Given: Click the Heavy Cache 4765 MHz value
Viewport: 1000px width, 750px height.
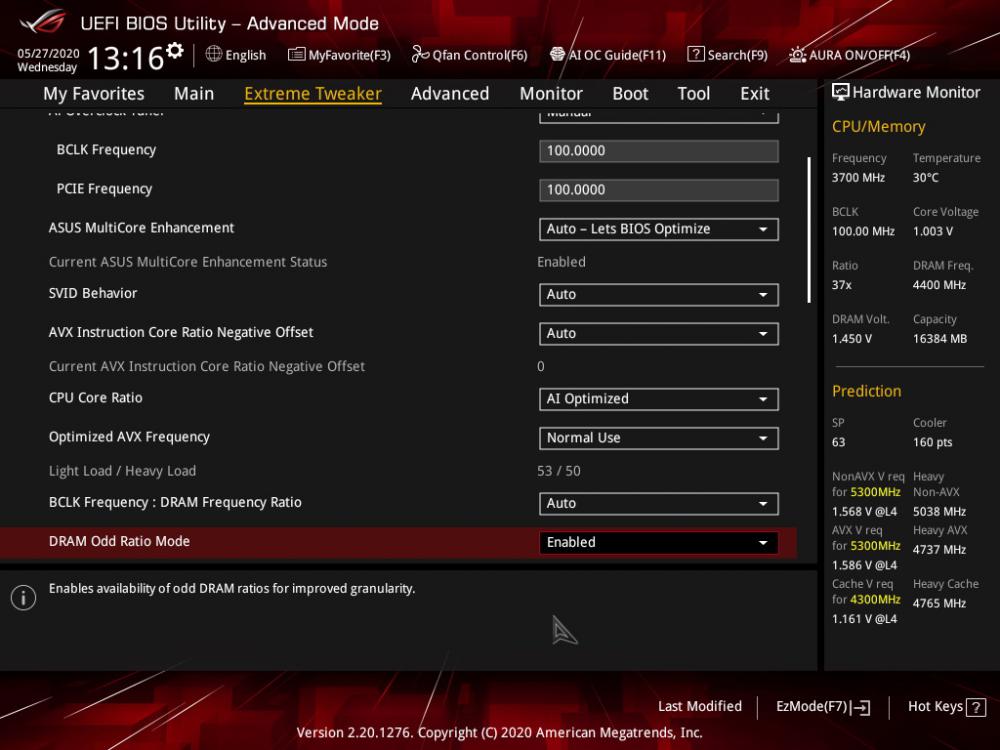Looking at the screenshot, I should coord(939,603).
